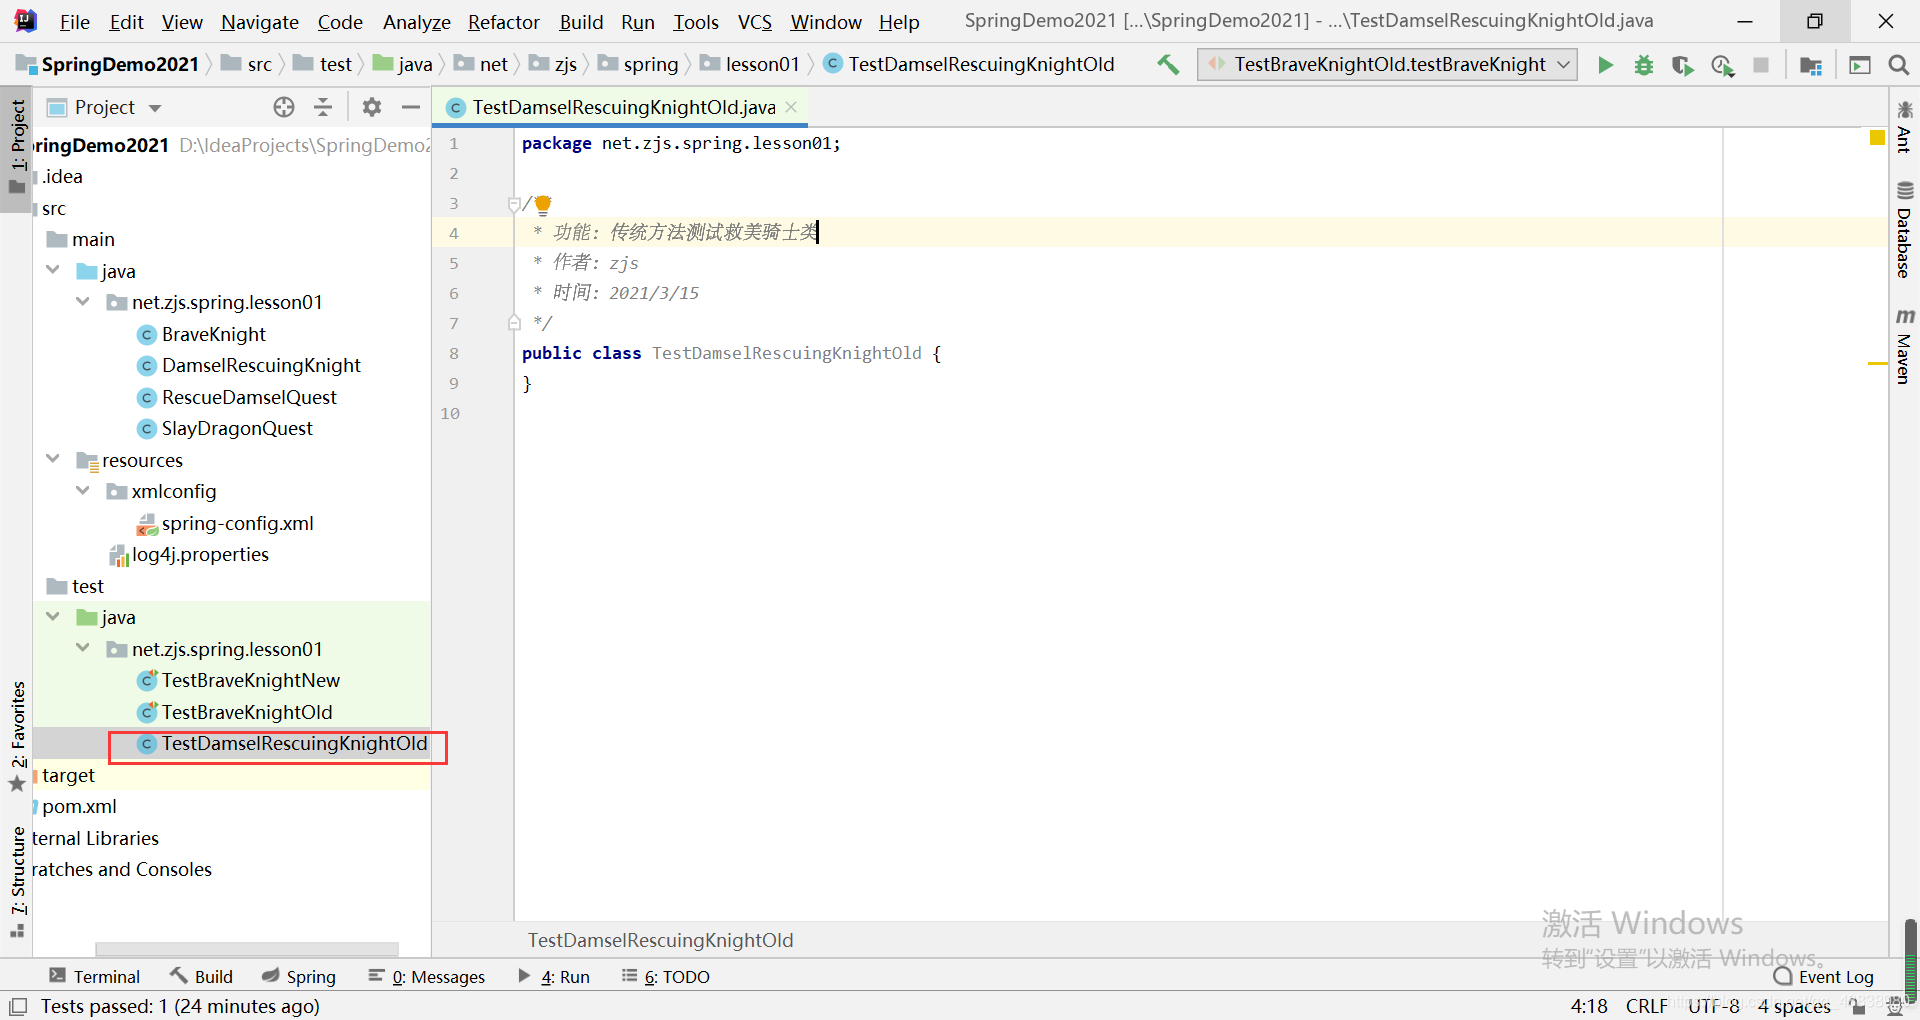Screen dimensions: 1920x1020
Task: Collapse the test java folder
Action: pos(53,617)
